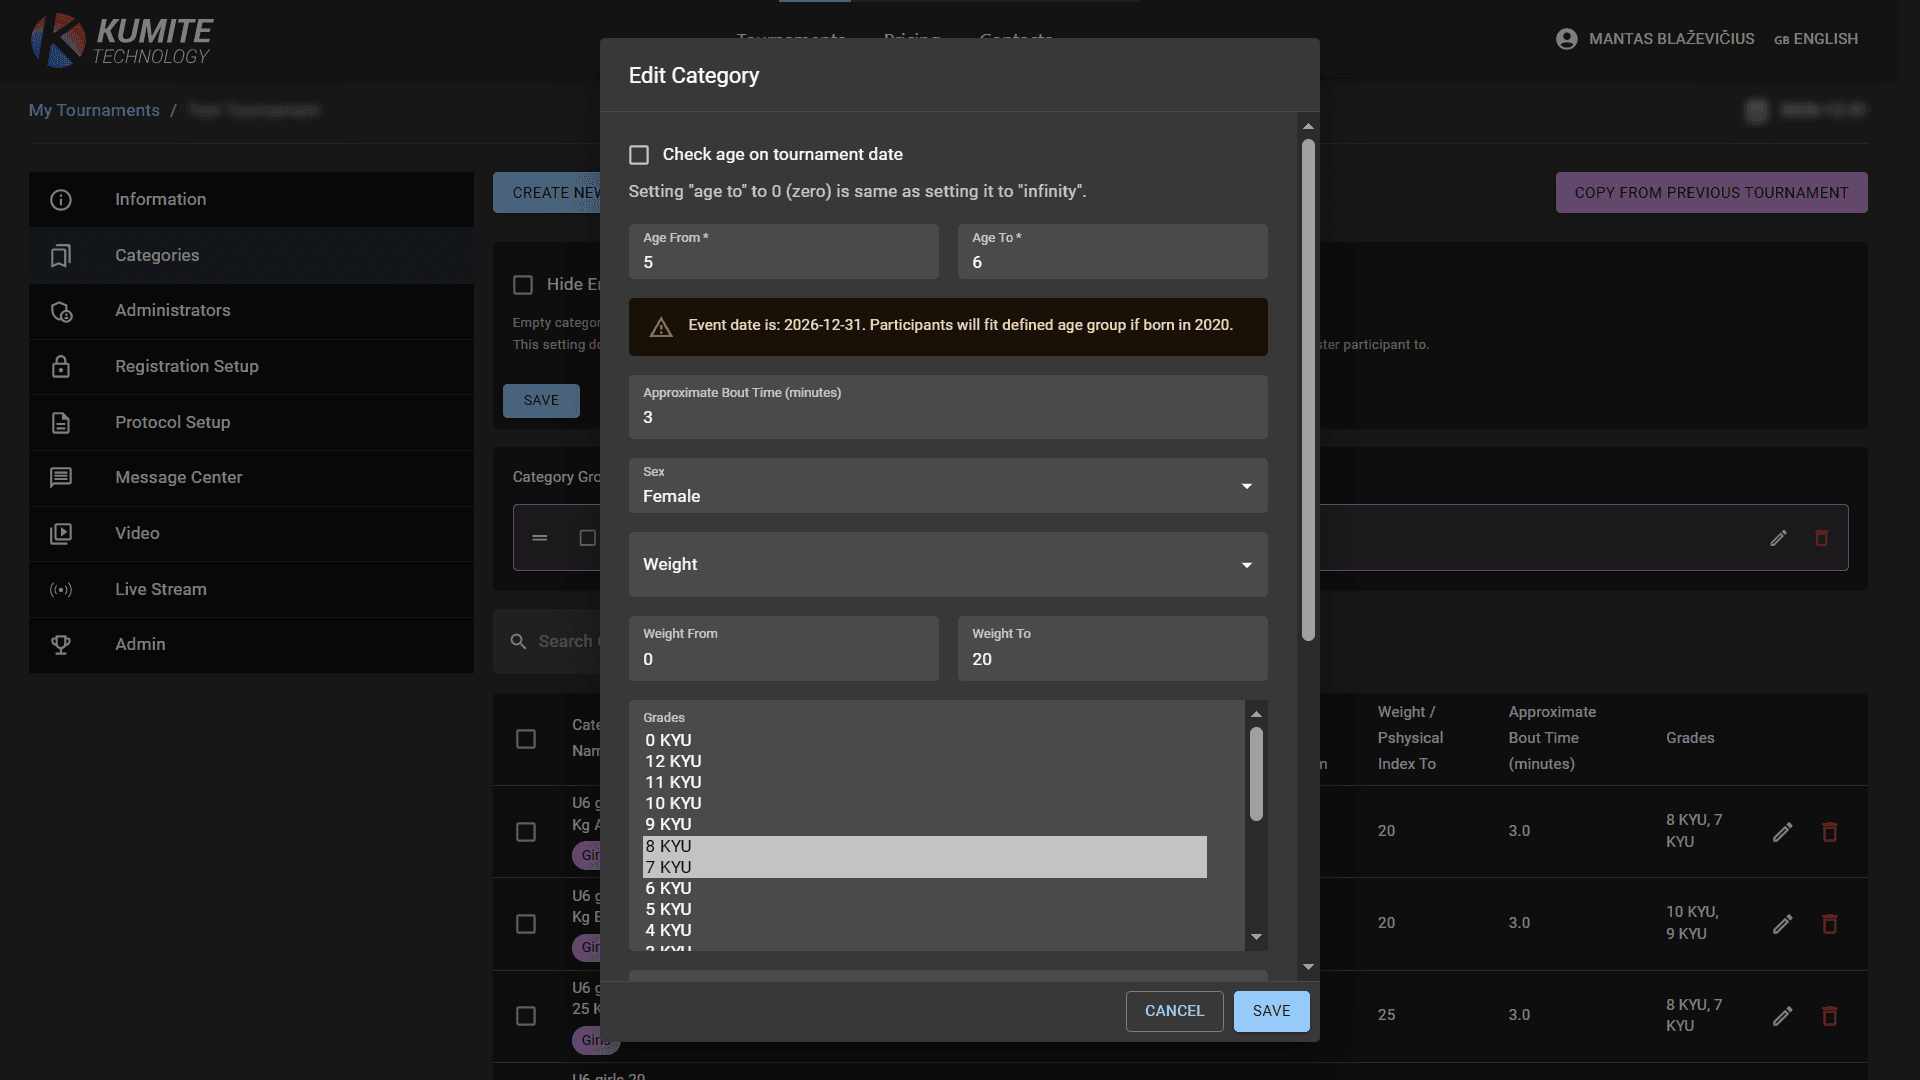Click Copy From Previous Tournament button
This screenshot has height=1080, width=1920.
pos(1711,193)
